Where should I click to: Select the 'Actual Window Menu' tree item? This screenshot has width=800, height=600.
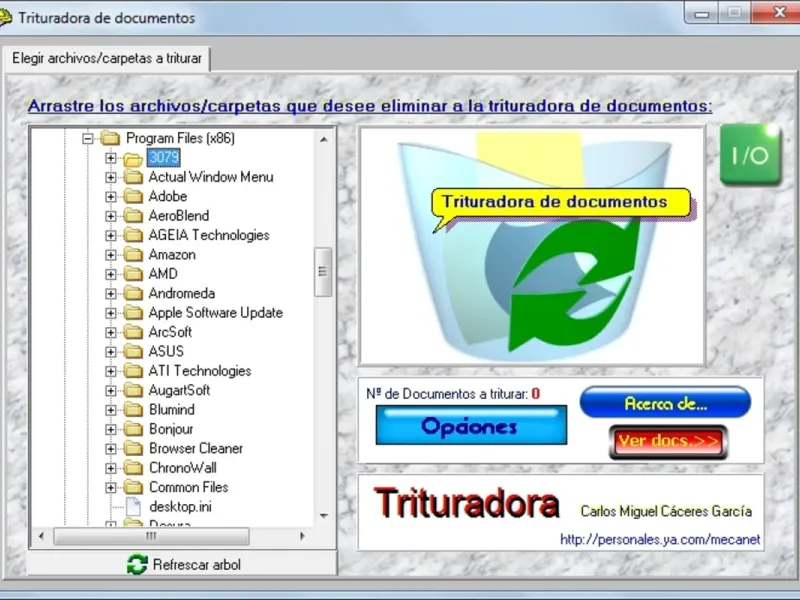click(x=211, y=177)
